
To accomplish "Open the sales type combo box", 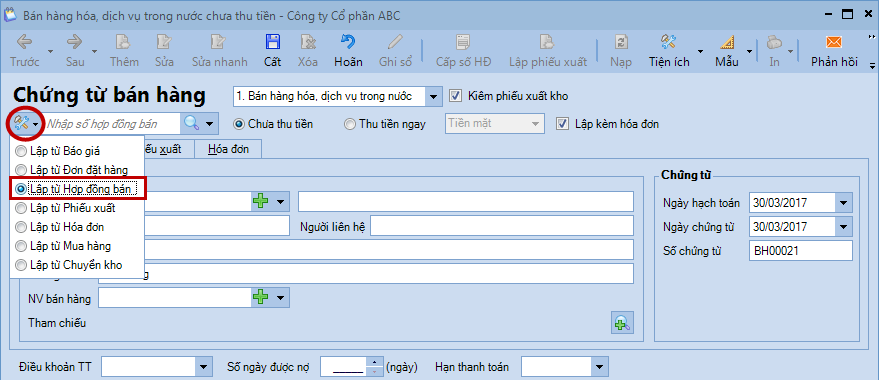I will click(x=433, y=96).
